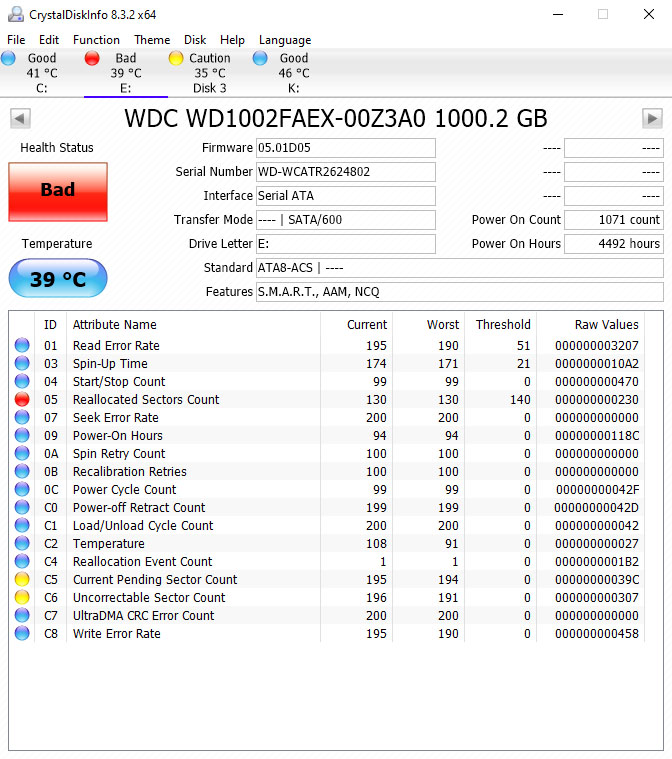The image size is (672, 759).
Task: Open the File menu
Action: 16,40
